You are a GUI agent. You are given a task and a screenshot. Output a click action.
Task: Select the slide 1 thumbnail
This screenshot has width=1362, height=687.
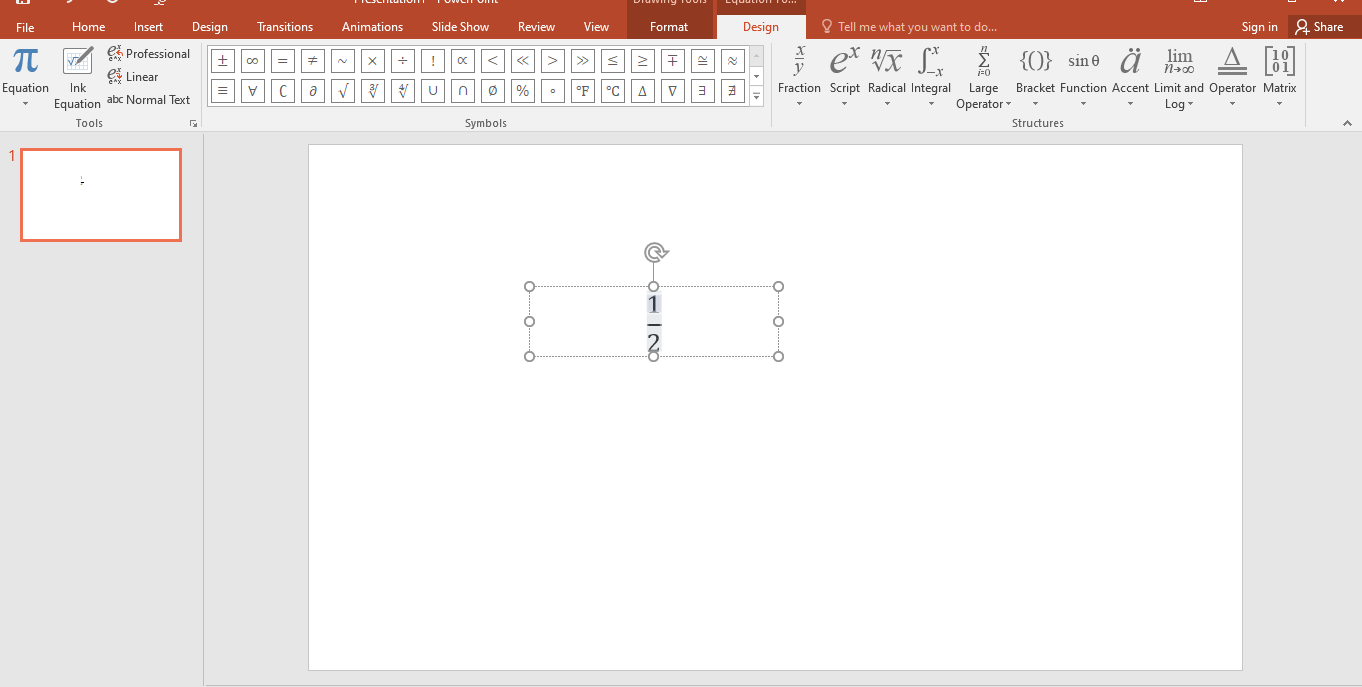pyautogui.click(x=100, y=194)
